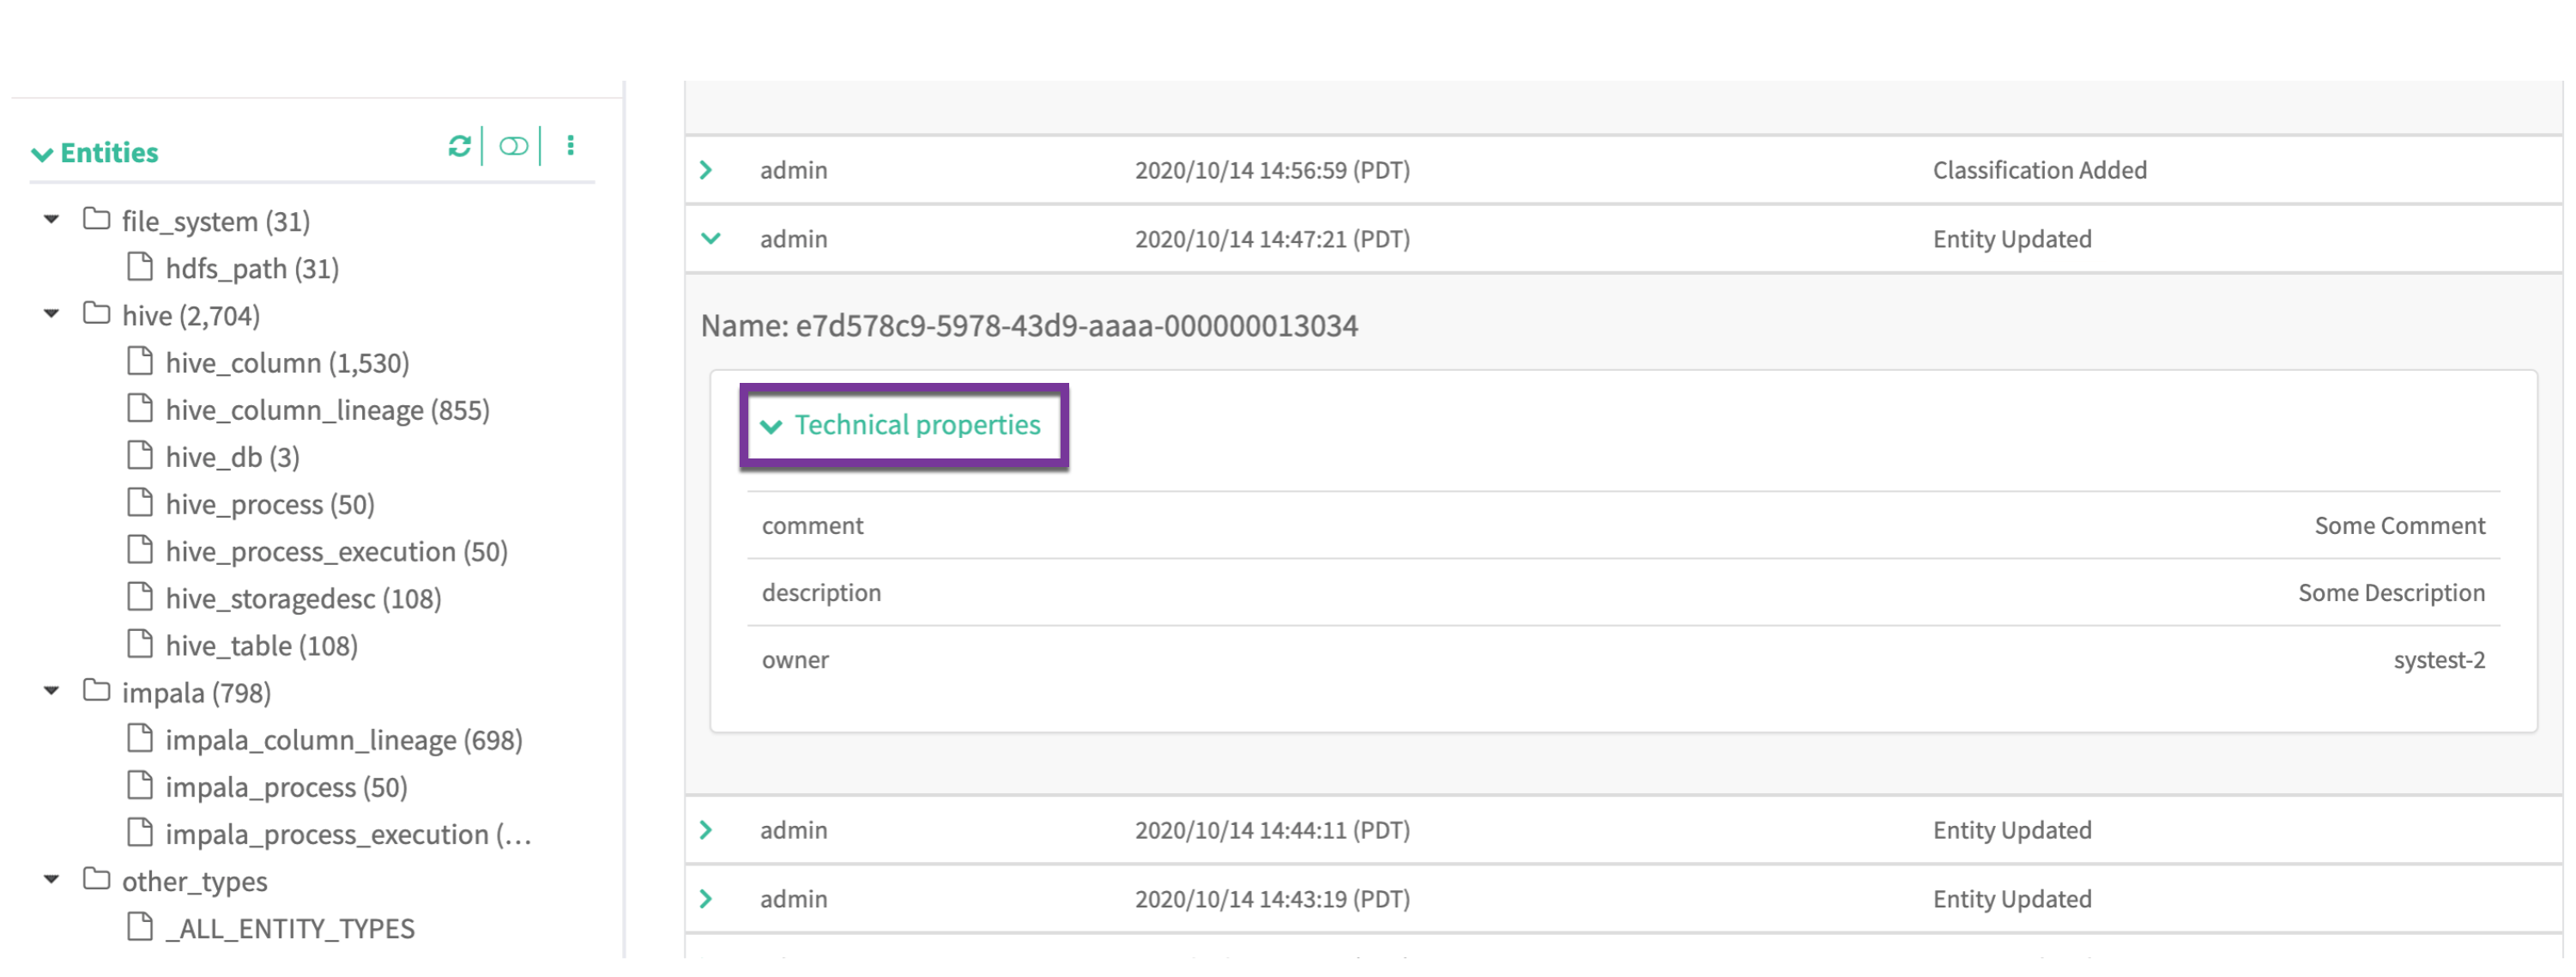Click the other_types folder icon
Viewport: 2576px width, 977px height.
point(96,880)
